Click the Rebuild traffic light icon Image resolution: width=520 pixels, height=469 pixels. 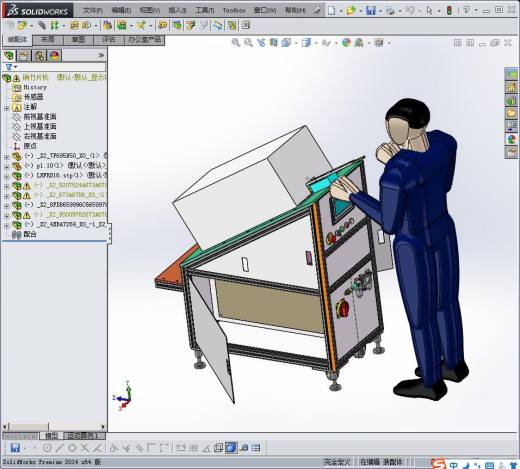coord(449,11)
